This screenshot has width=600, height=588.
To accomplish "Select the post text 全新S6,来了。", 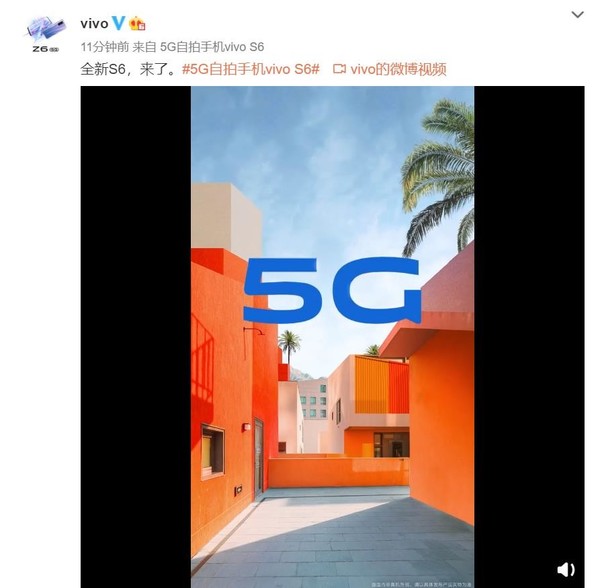I will (x=128, y=69).
